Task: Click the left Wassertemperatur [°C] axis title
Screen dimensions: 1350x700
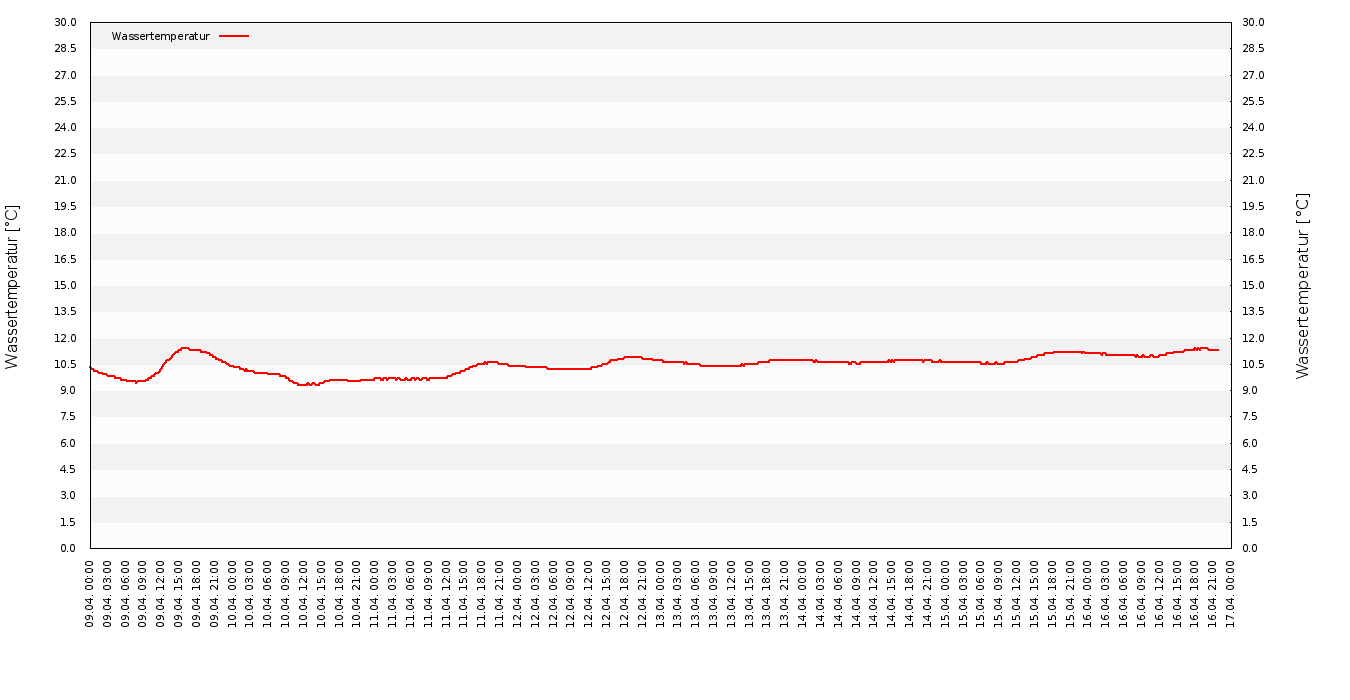Action: (12, 286)
